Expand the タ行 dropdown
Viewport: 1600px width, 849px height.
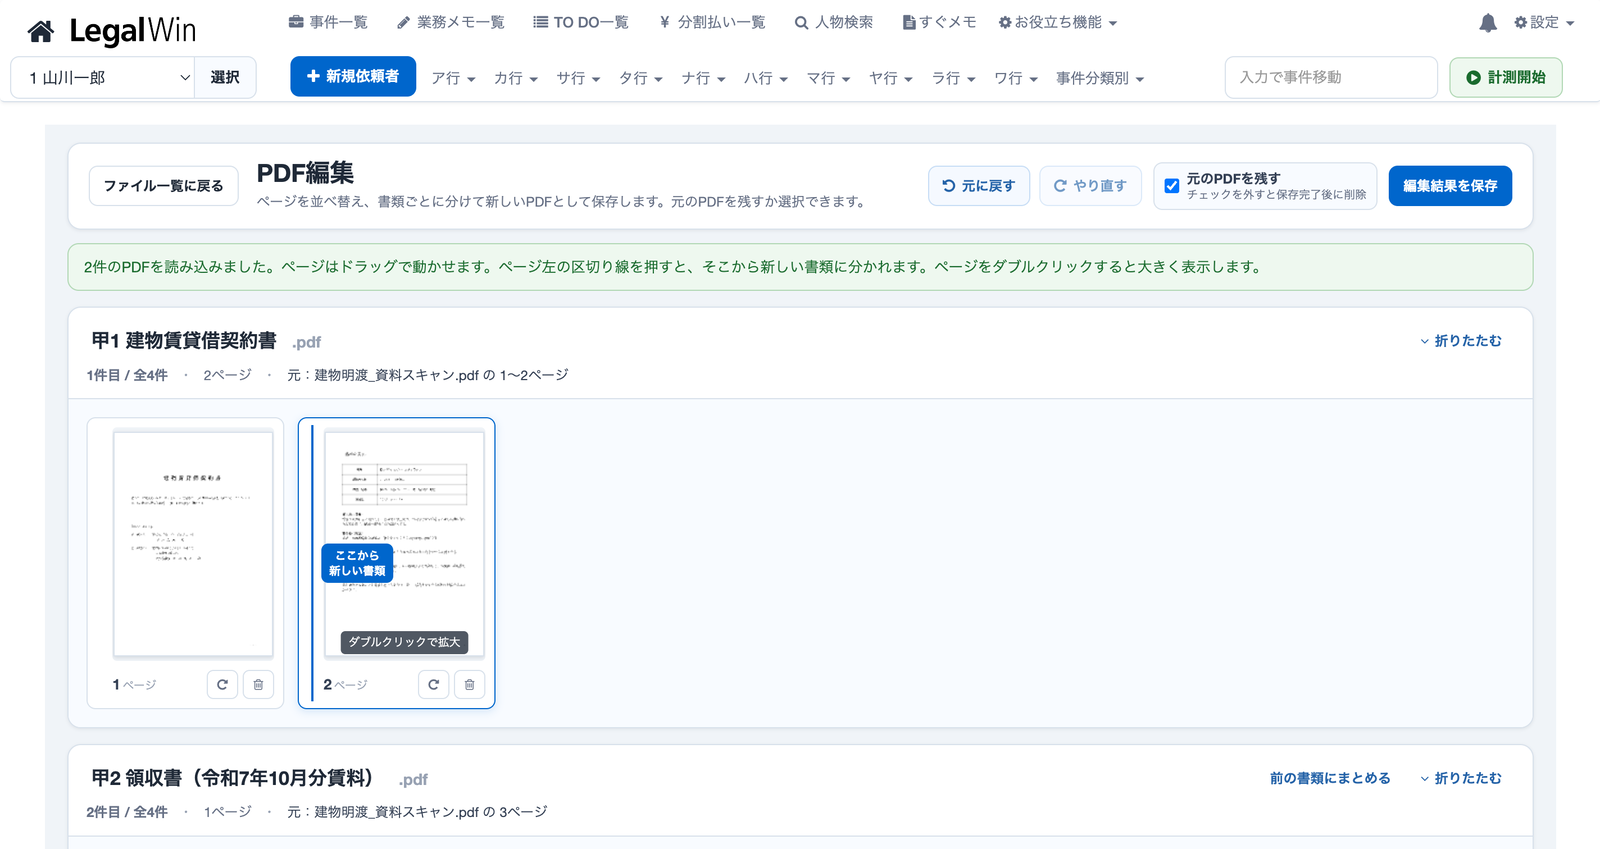(641, 78)
